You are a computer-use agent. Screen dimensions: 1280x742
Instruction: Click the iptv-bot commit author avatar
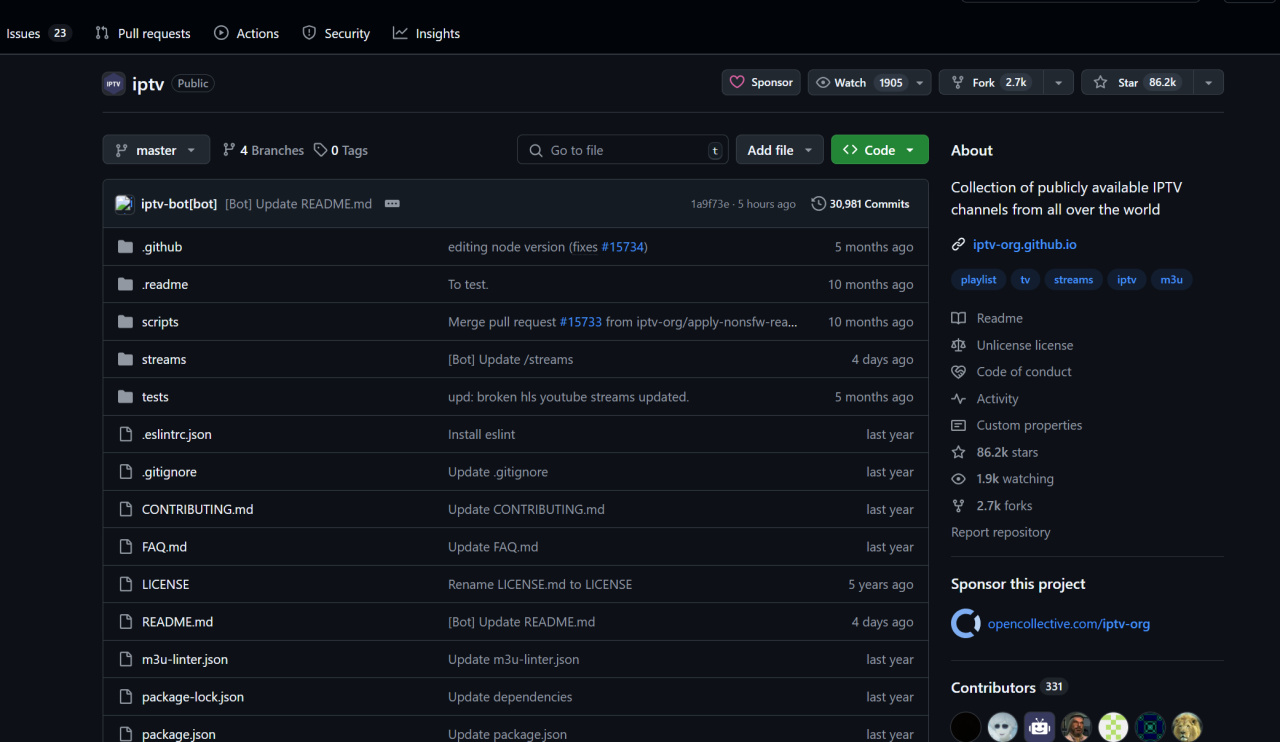point(124,204)
